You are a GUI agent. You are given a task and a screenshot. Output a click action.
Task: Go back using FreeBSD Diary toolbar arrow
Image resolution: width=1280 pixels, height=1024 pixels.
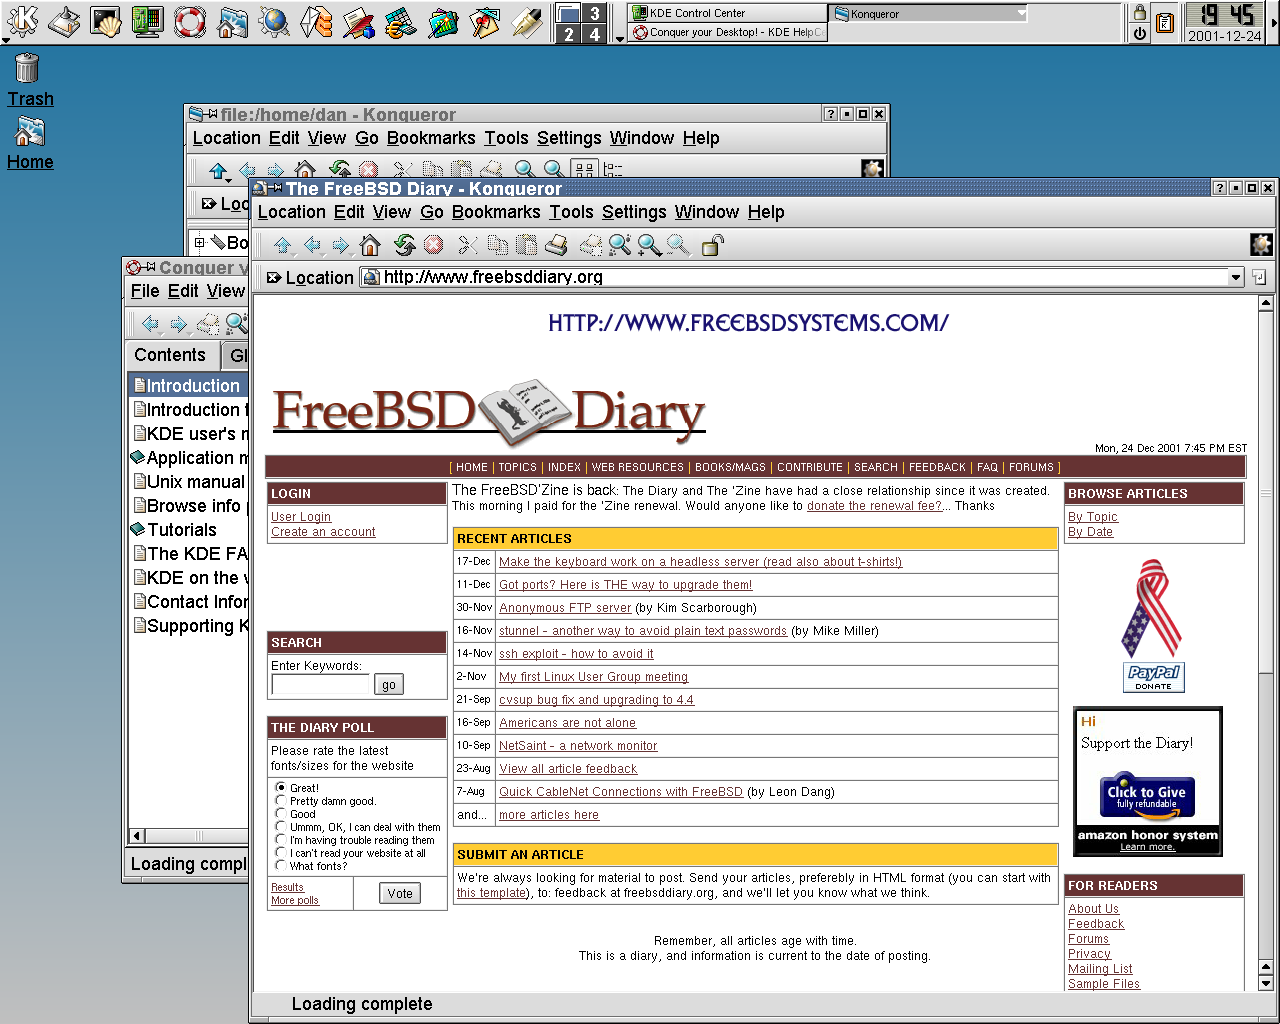(x=312, y=245)
